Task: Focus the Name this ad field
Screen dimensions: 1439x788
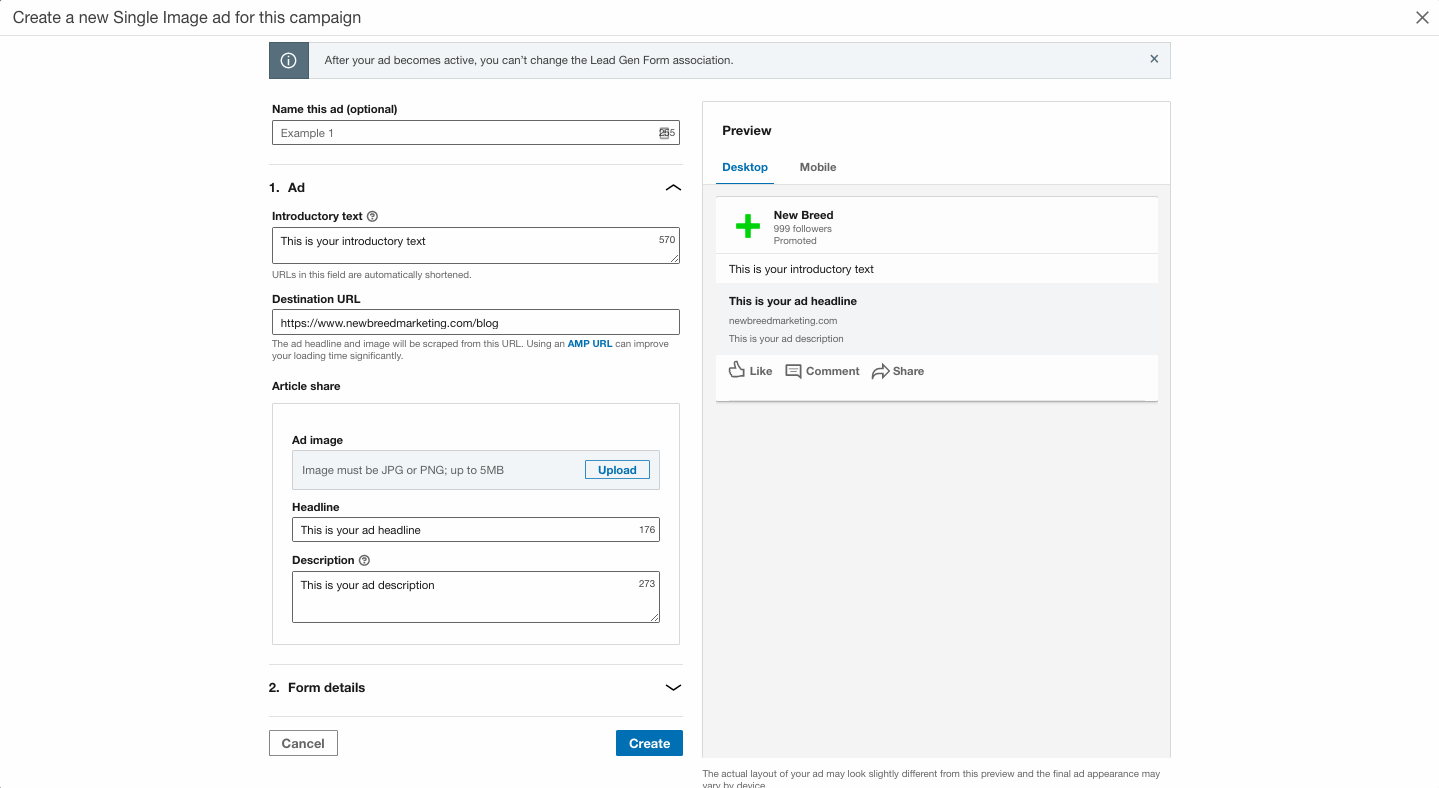Action: [465, 133]
